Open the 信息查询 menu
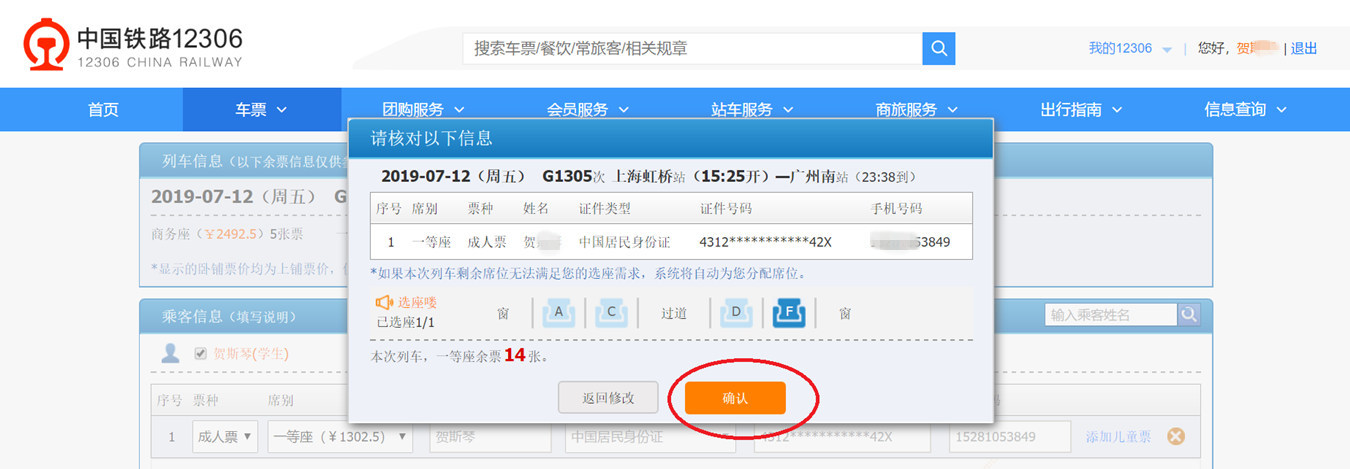 point(1245,110)
